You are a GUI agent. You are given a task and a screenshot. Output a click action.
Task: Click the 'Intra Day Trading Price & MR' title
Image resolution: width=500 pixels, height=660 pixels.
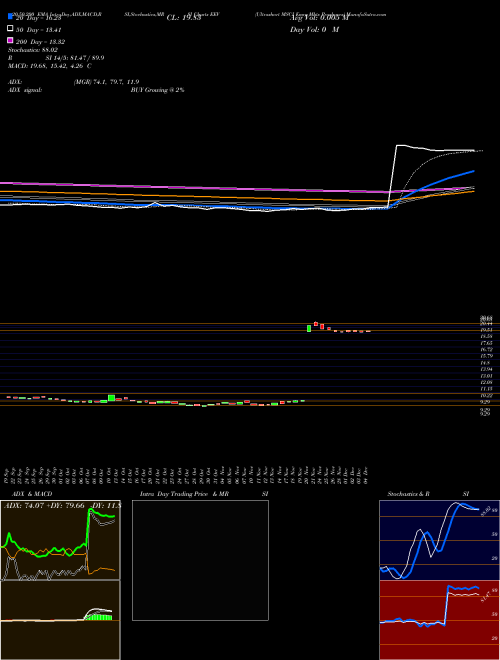[184, 494]
